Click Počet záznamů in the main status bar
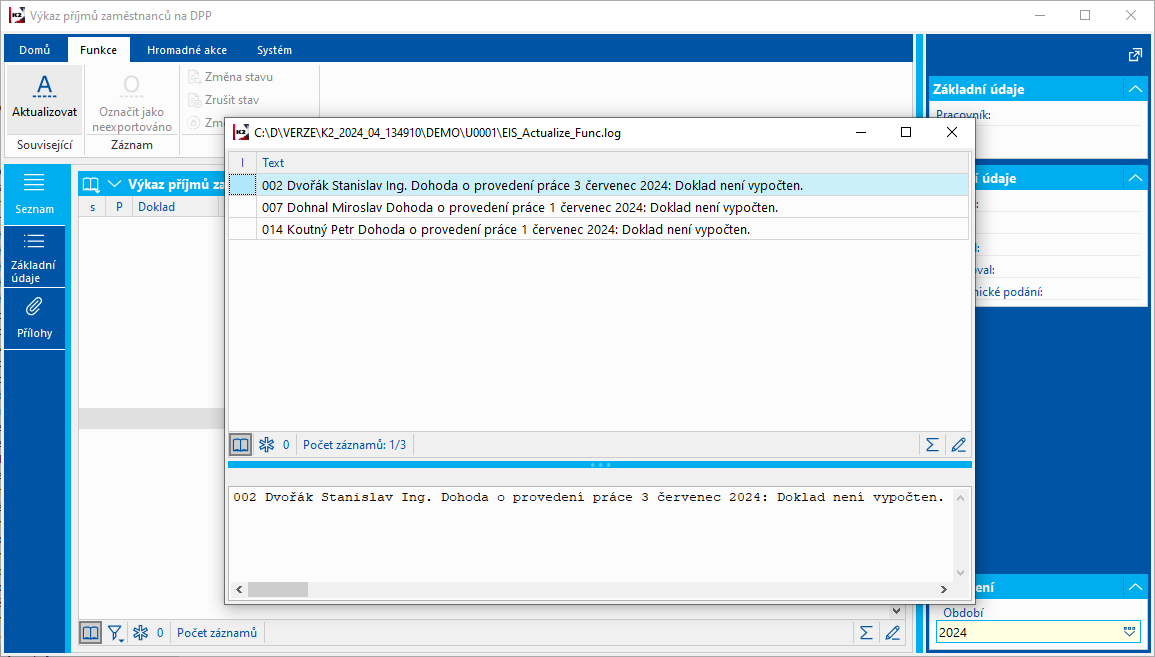 [217, 633]
